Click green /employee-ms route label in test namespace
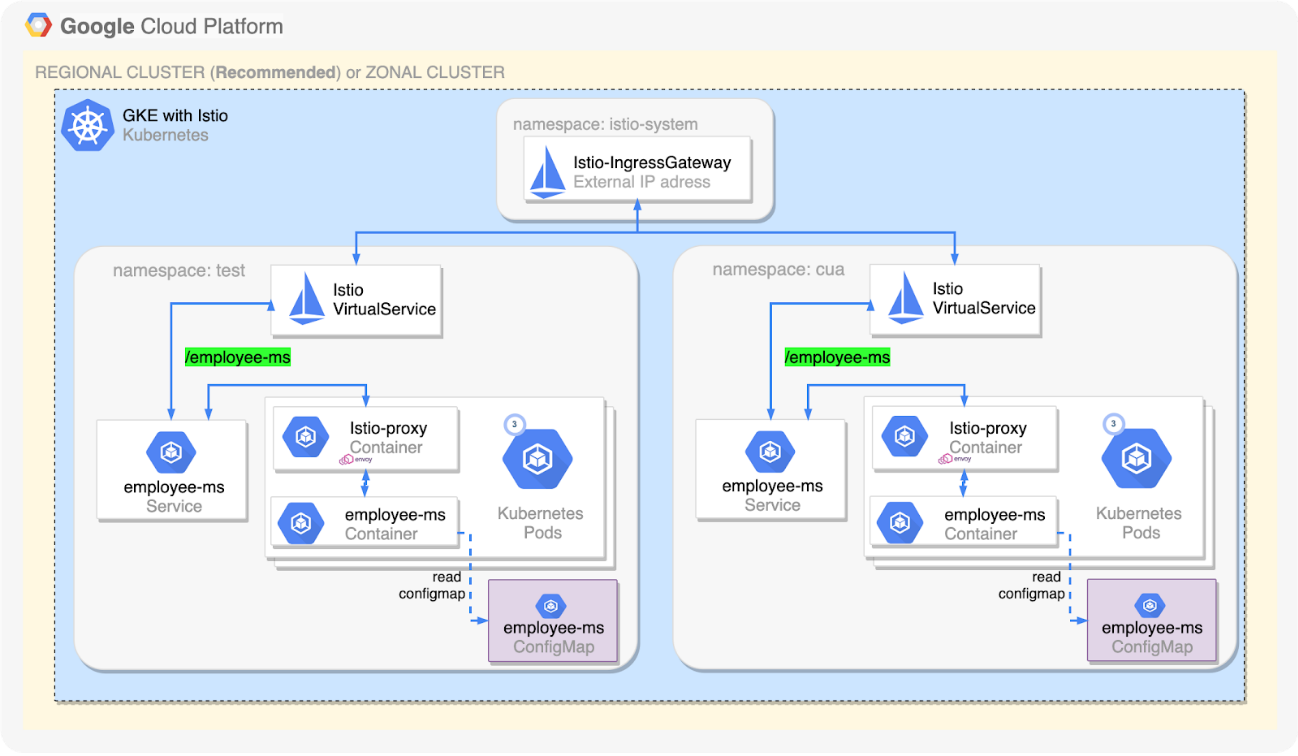 238,357
